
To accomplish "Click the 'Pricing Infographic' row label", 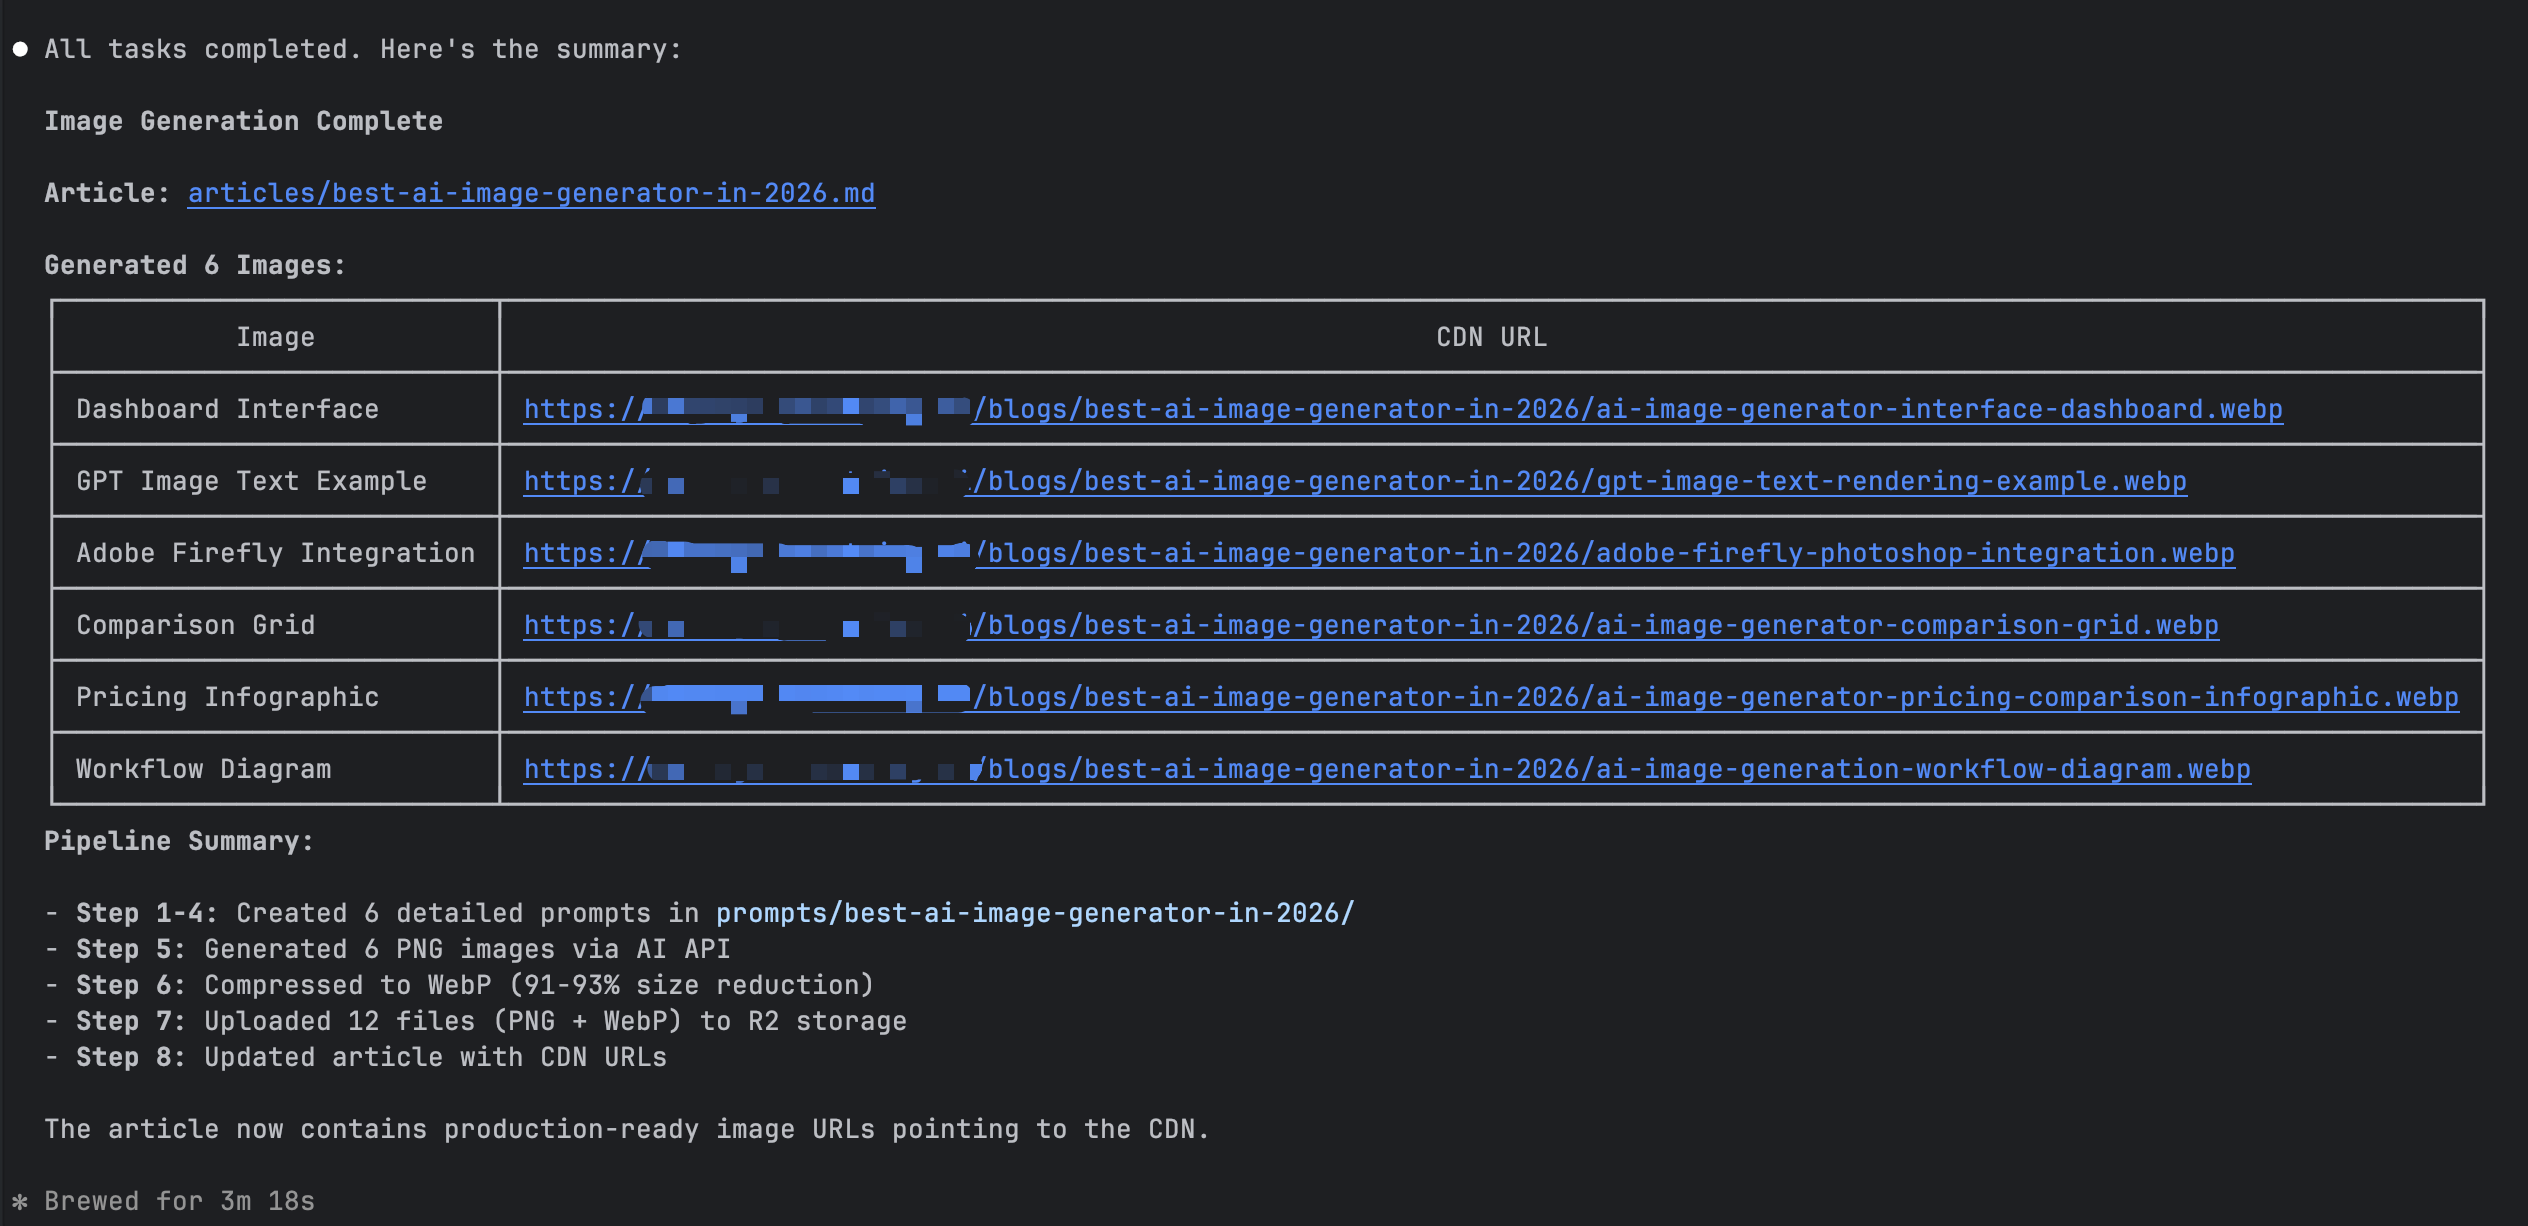I will (x=227, y=697).
